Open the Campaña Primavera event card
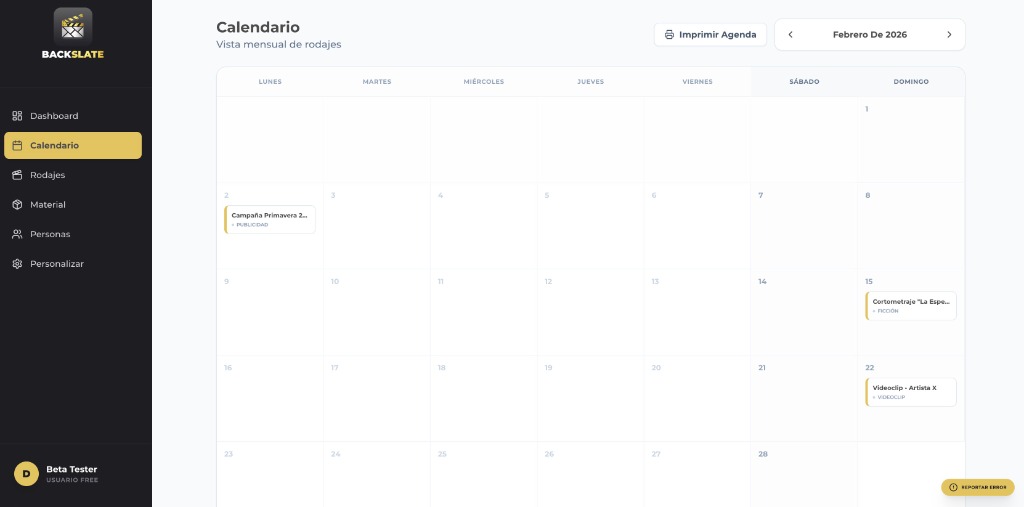Image resolution: width=1024 pixels, height=507 pixels. click(x=270, y=220)
